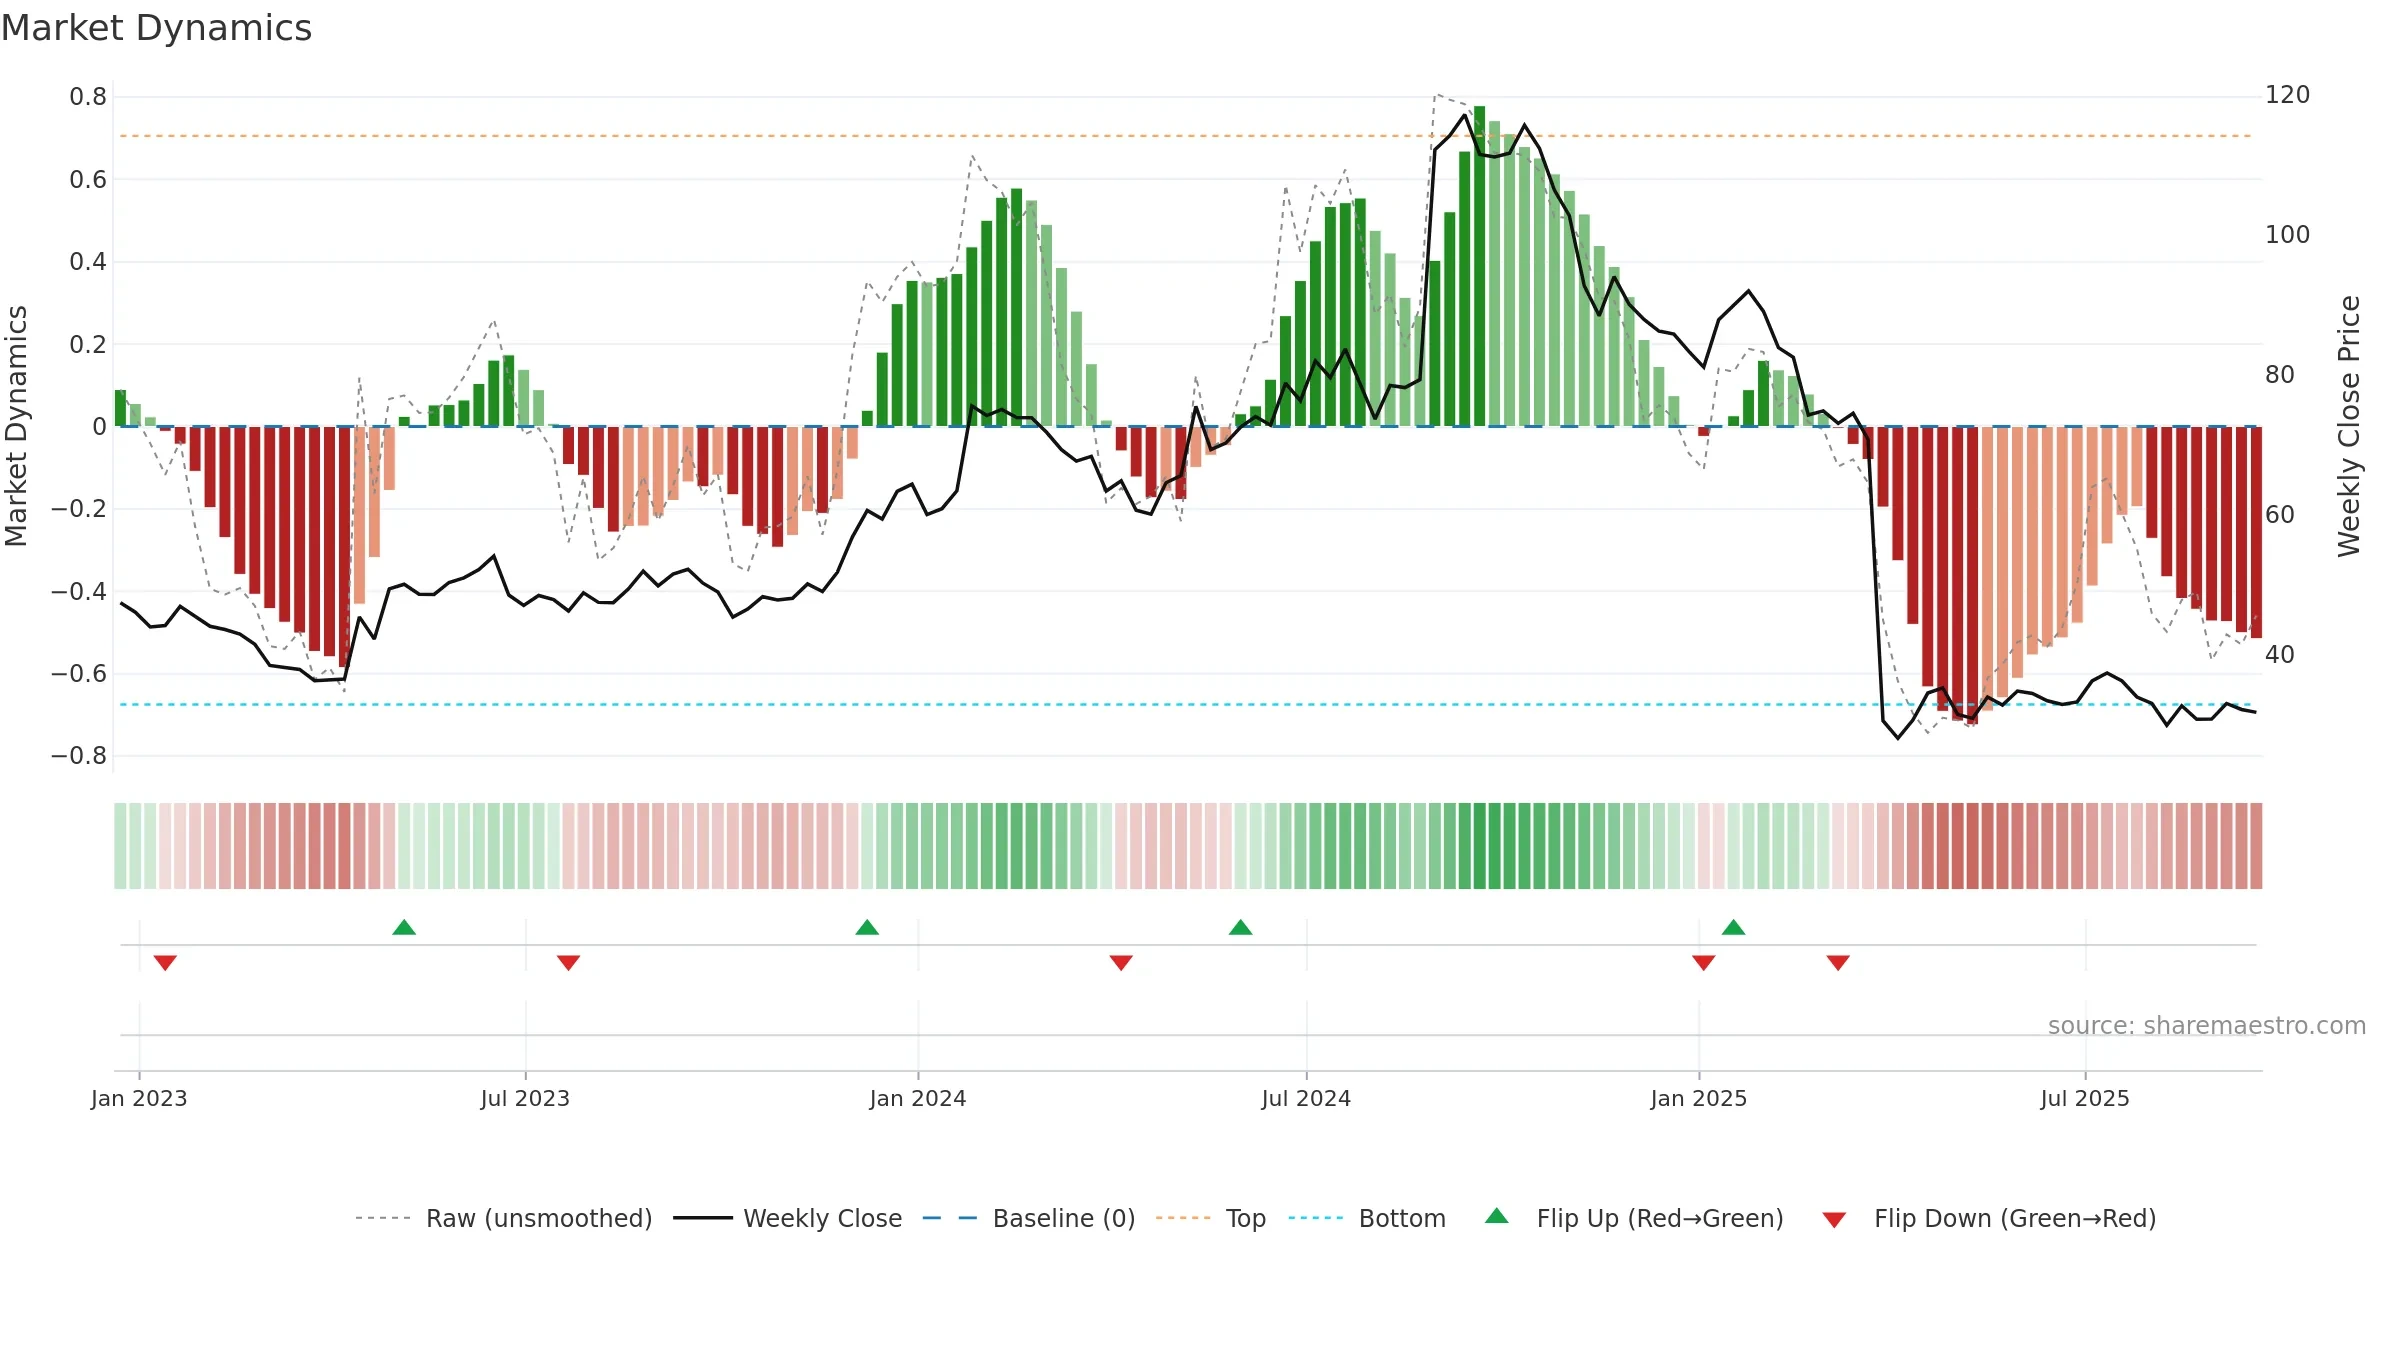
Task: Click the Jan 2025 x-axis label
Action: [1699, 1098]
